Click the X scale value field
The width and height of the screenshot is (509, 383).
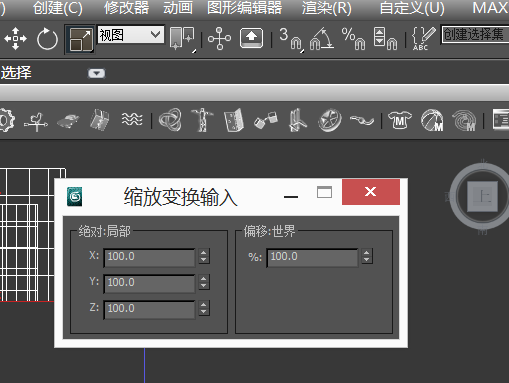pyautogui.click(x=149, y=257)
